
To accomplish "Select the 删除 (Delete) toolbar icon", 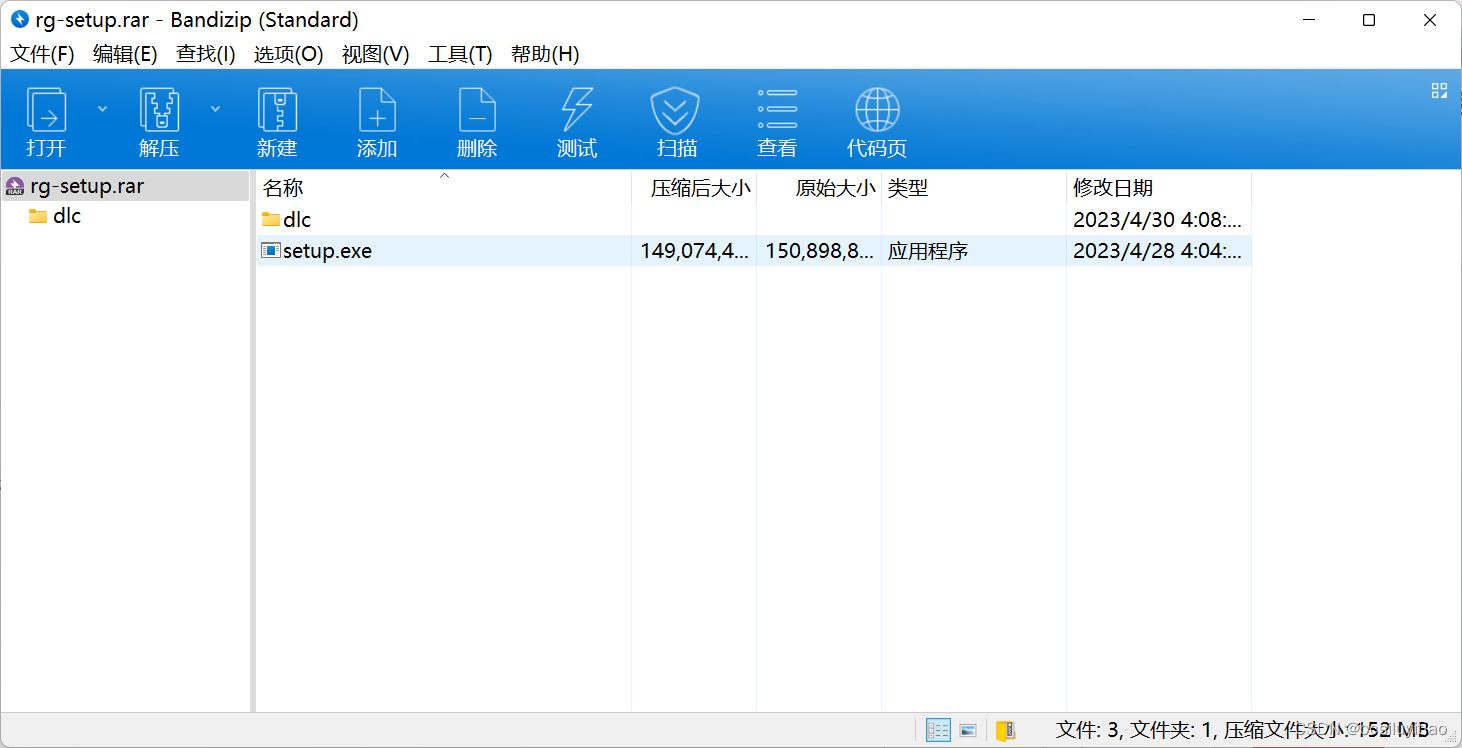I will 477,120.
